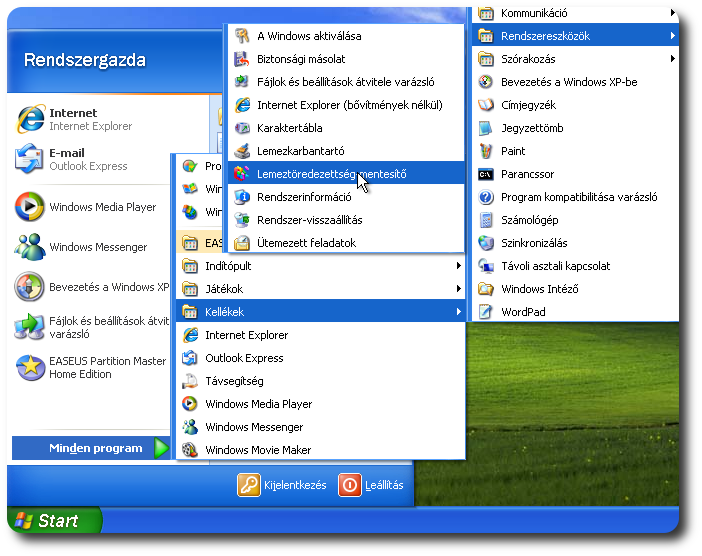Click the WordPad icon
The height and width of the screenshot is (556, 702).
(x=486, y=312)
